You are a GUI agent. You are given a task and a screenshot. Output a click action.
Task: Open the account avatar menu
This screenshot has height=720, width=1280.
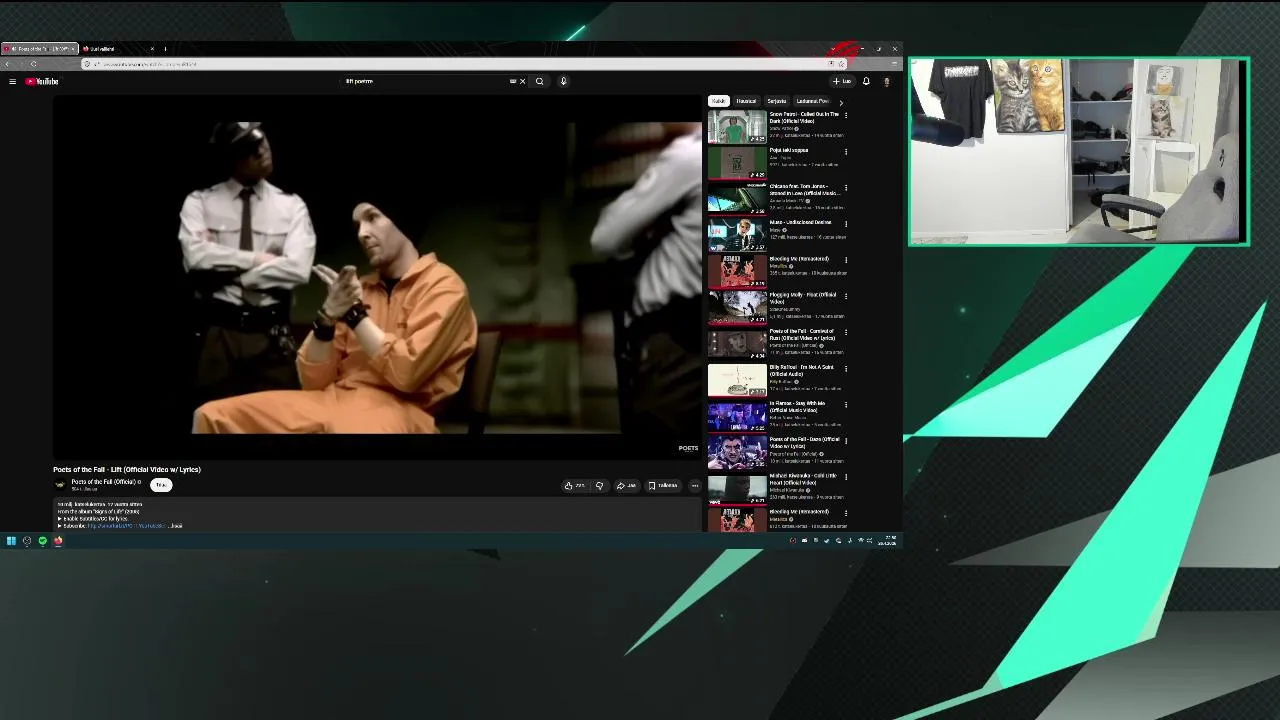point(886,81)
